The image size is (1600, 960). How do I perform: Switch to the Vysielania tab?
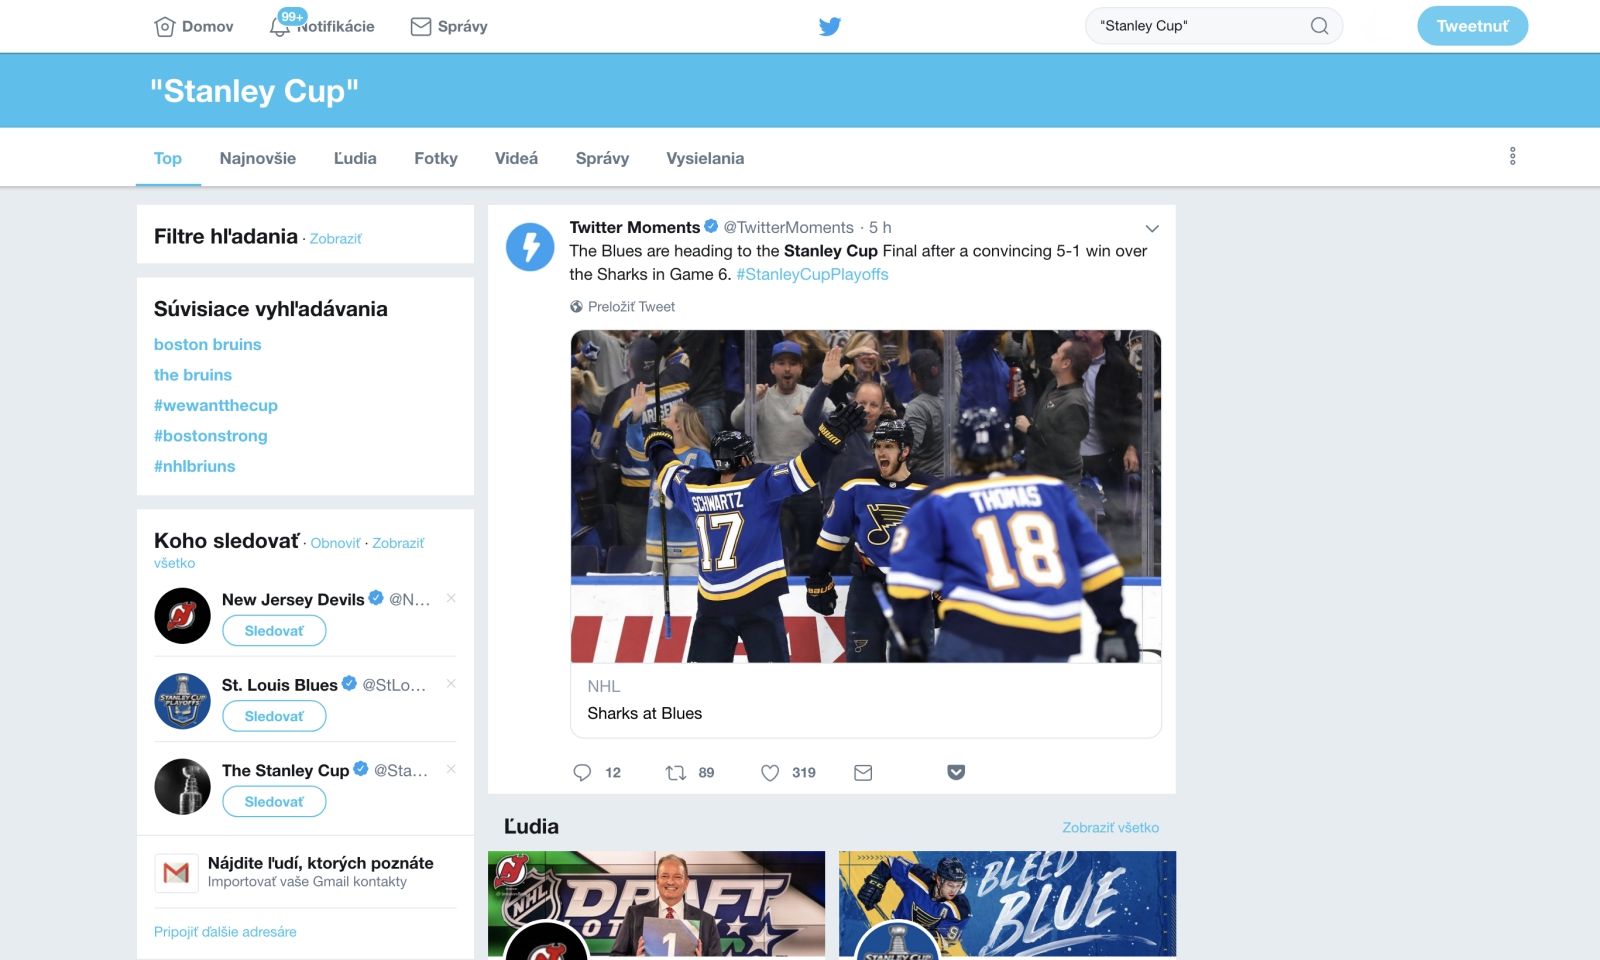(705, 158)
